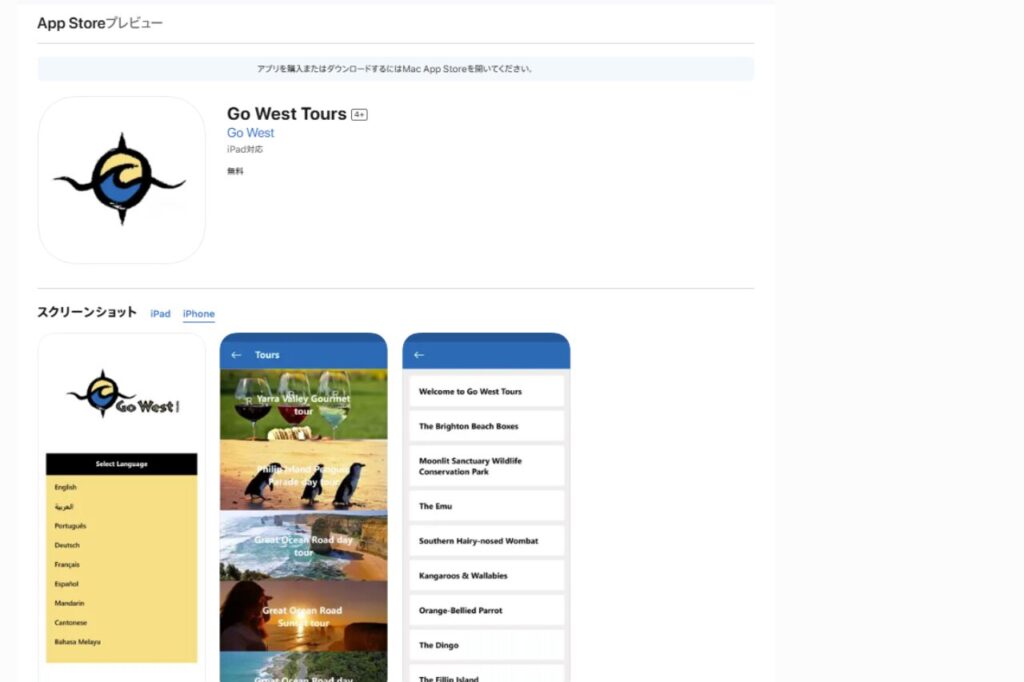Open the Go West developer link
Viewport: 1024px width, 682px height.
point(250,133)
